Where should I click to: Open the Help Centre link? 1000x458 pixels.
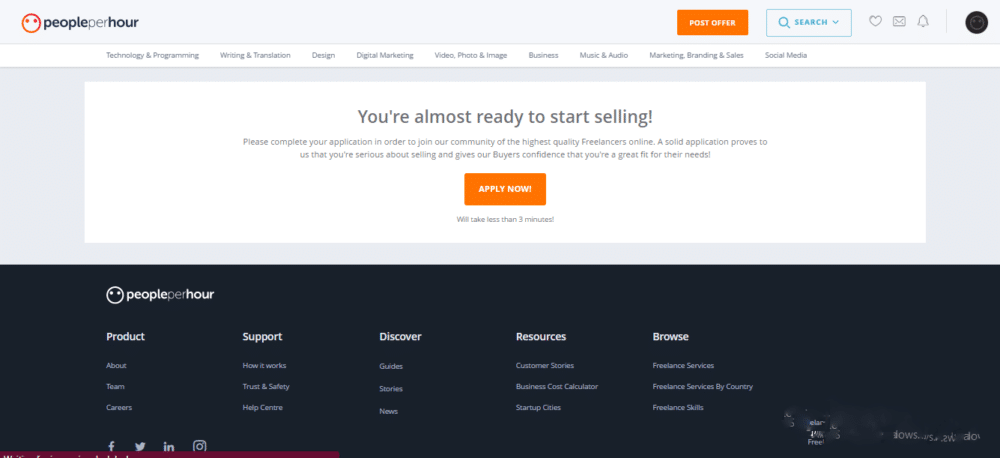point(263,407)
